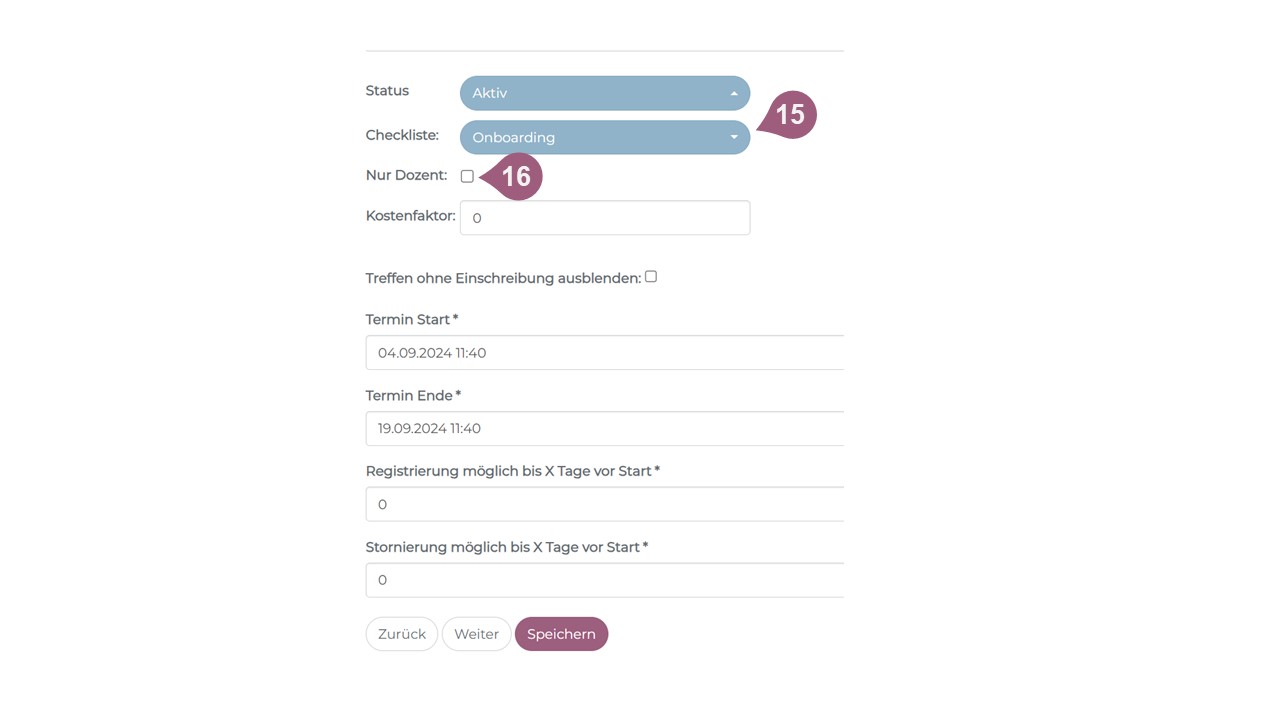Click the Treffen ohne Einschreibung ausblenden label

tap(503, 278)
